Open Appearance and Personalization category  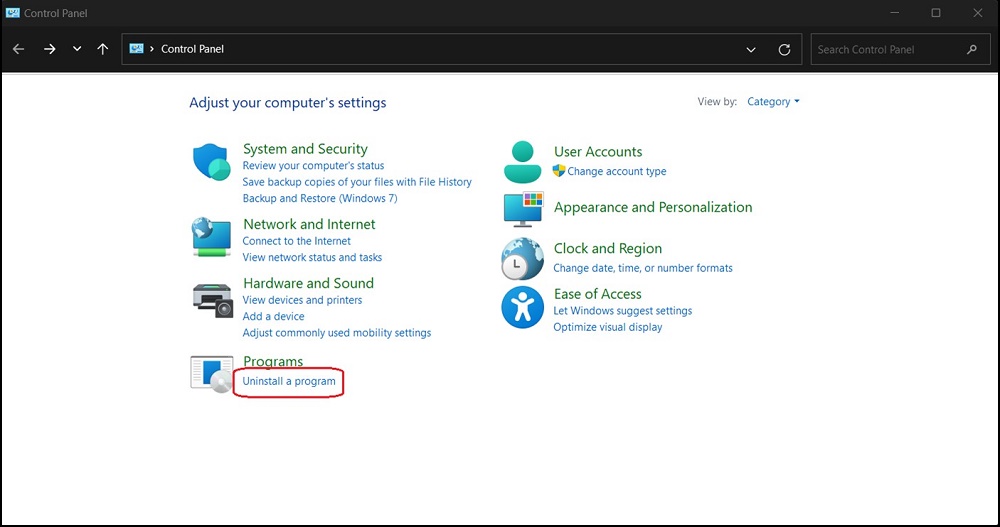point(653,207)
